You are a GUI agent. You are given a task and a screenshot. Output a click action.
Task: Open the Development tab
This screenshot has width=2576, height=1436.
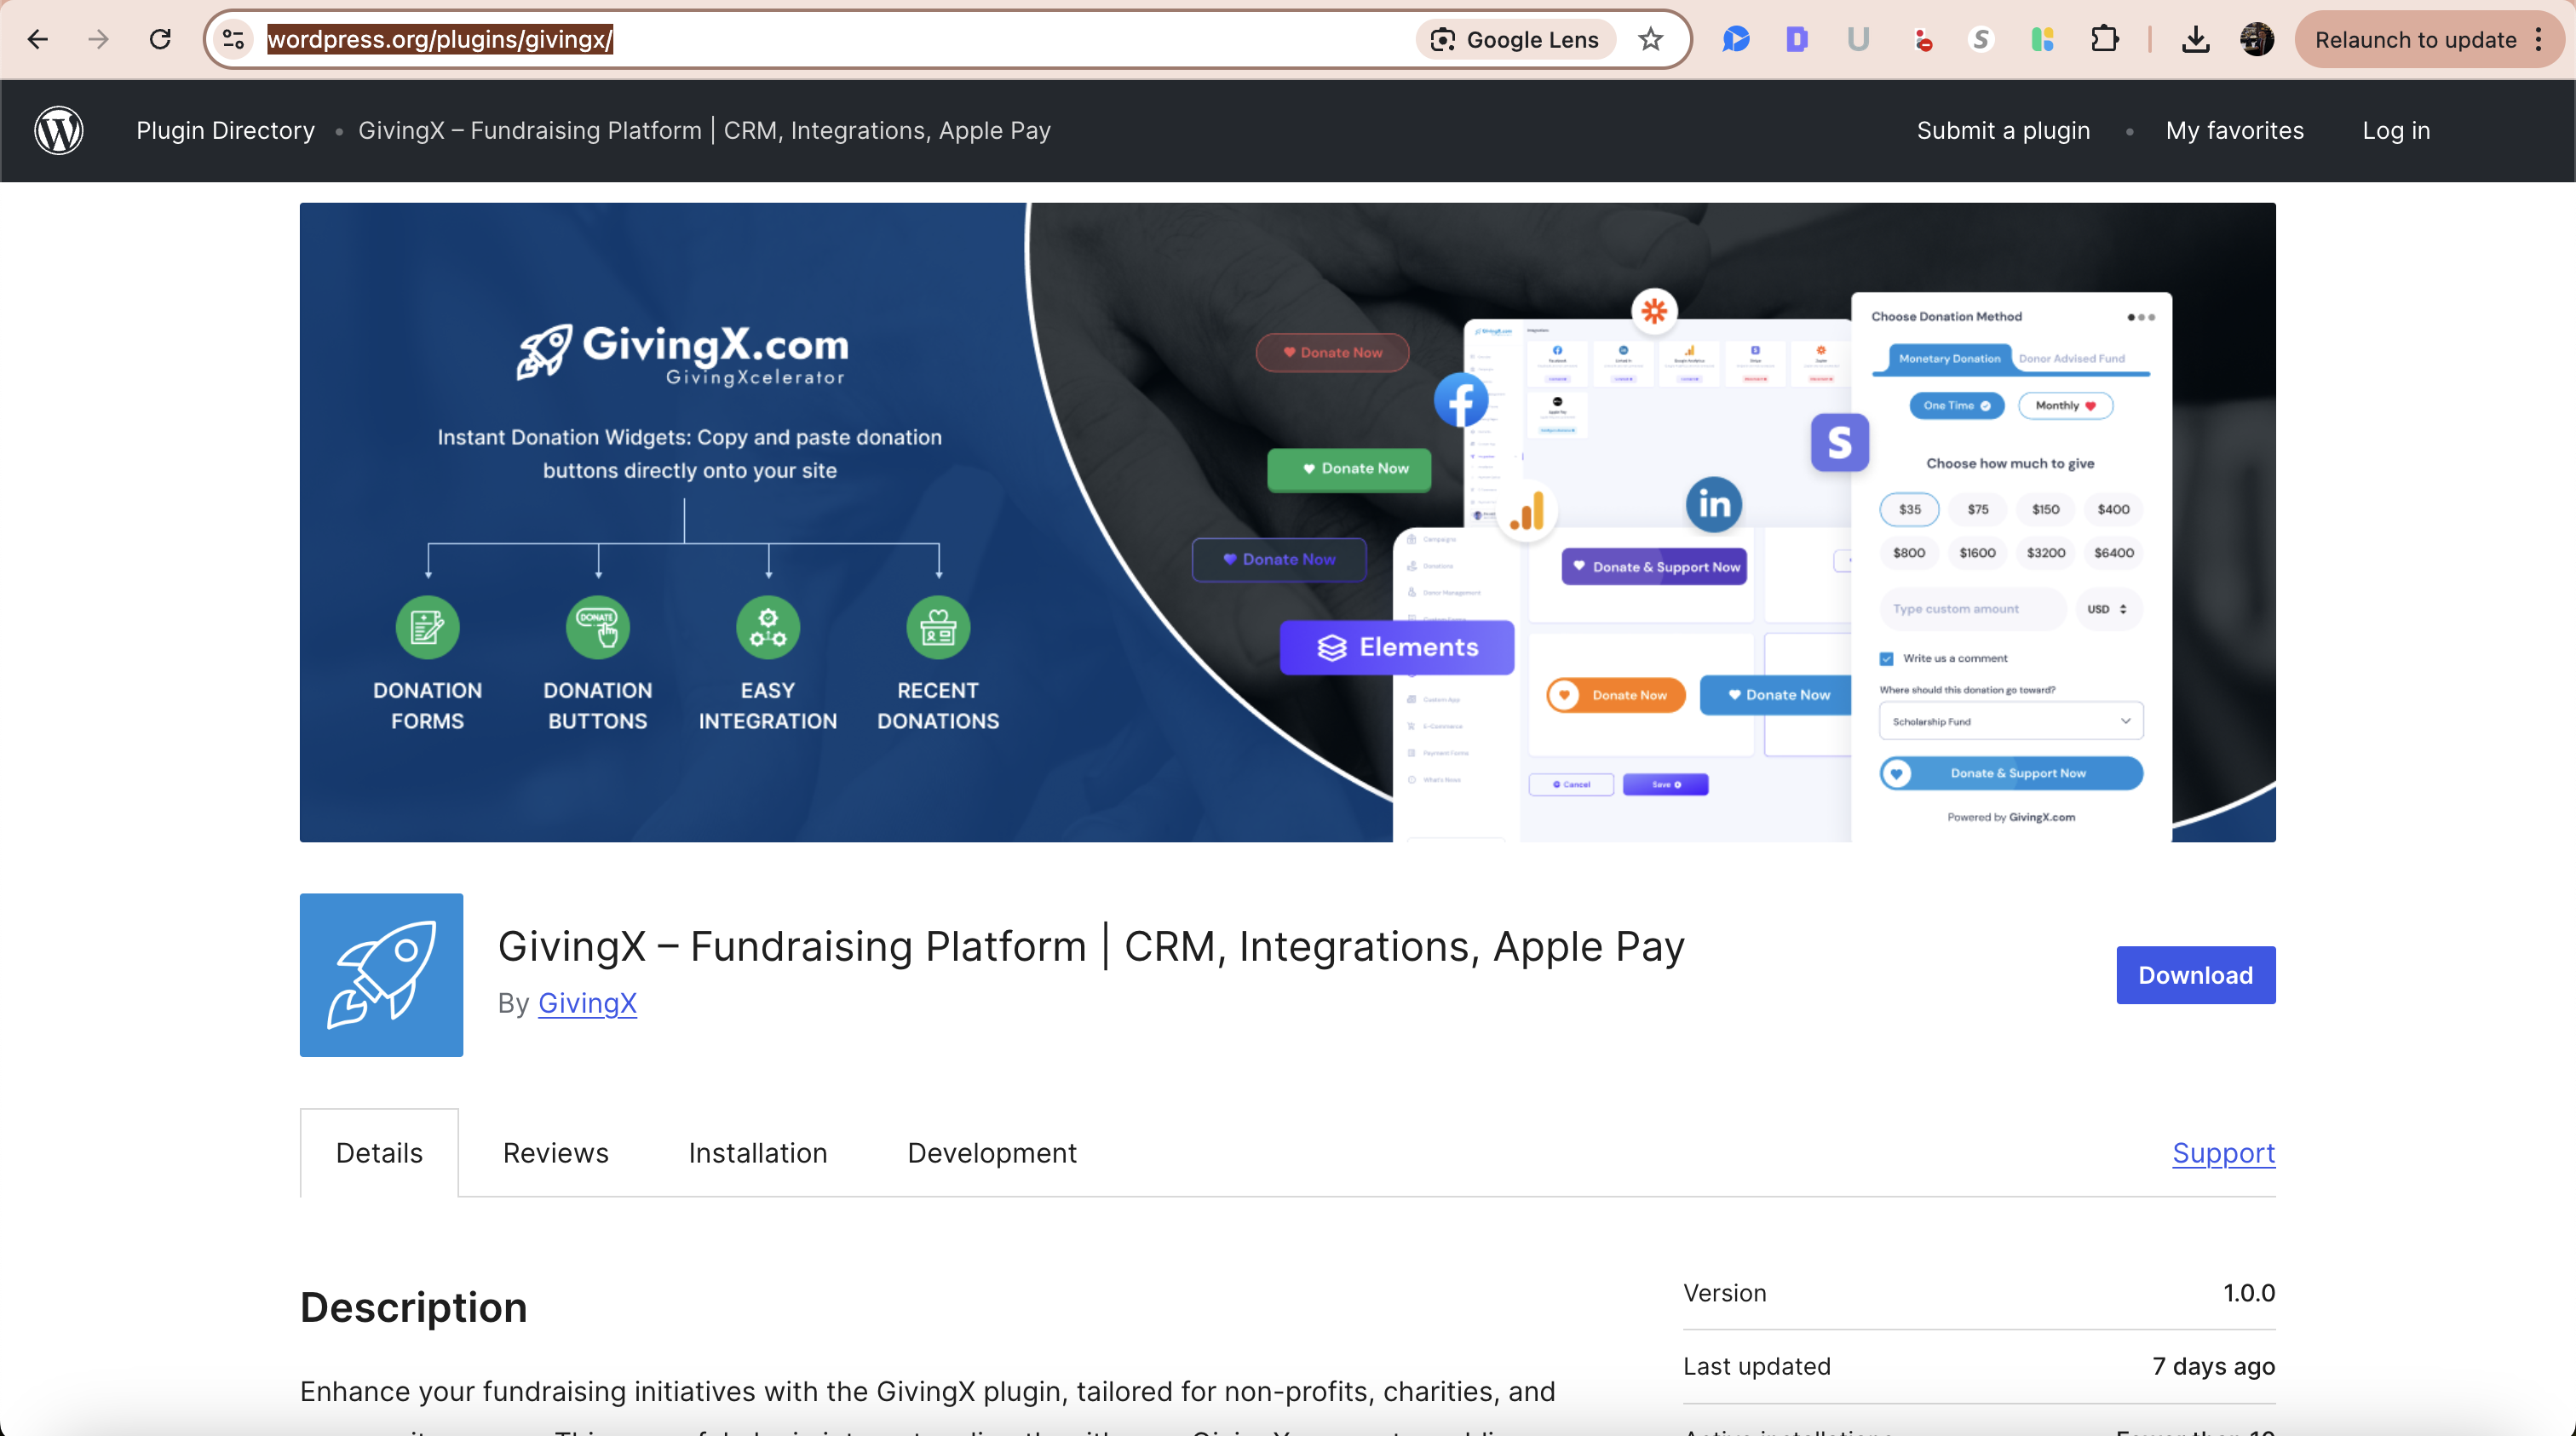(990, 1152)
